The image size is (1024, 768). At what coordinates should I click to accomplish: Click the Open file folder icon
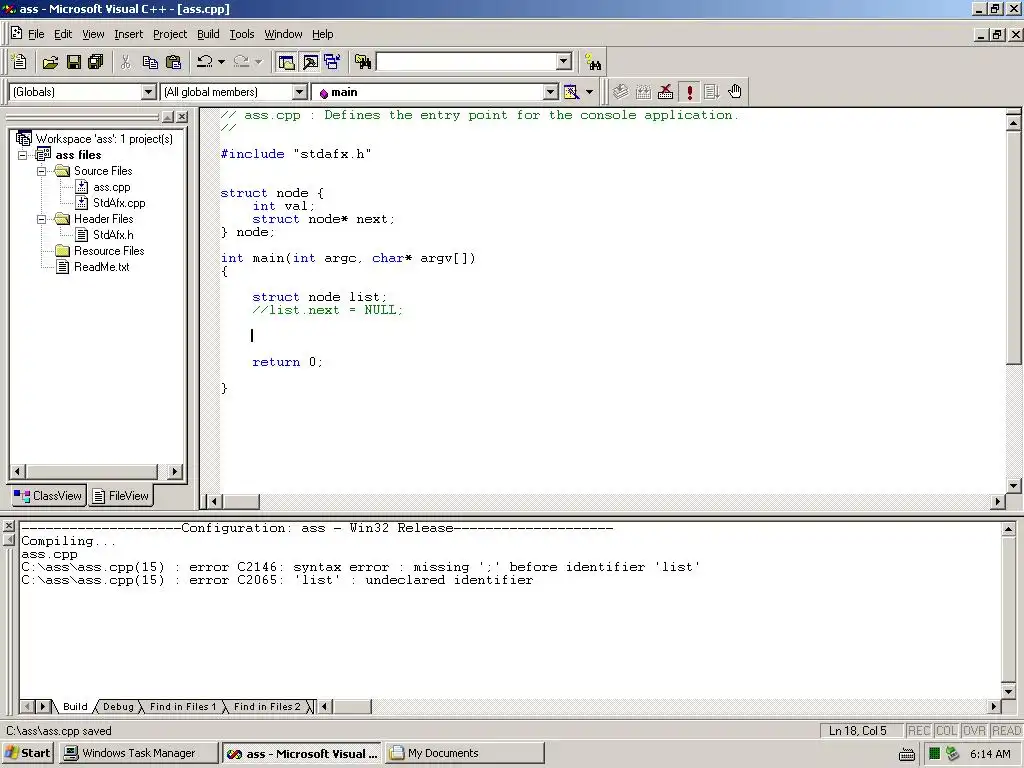50,62
